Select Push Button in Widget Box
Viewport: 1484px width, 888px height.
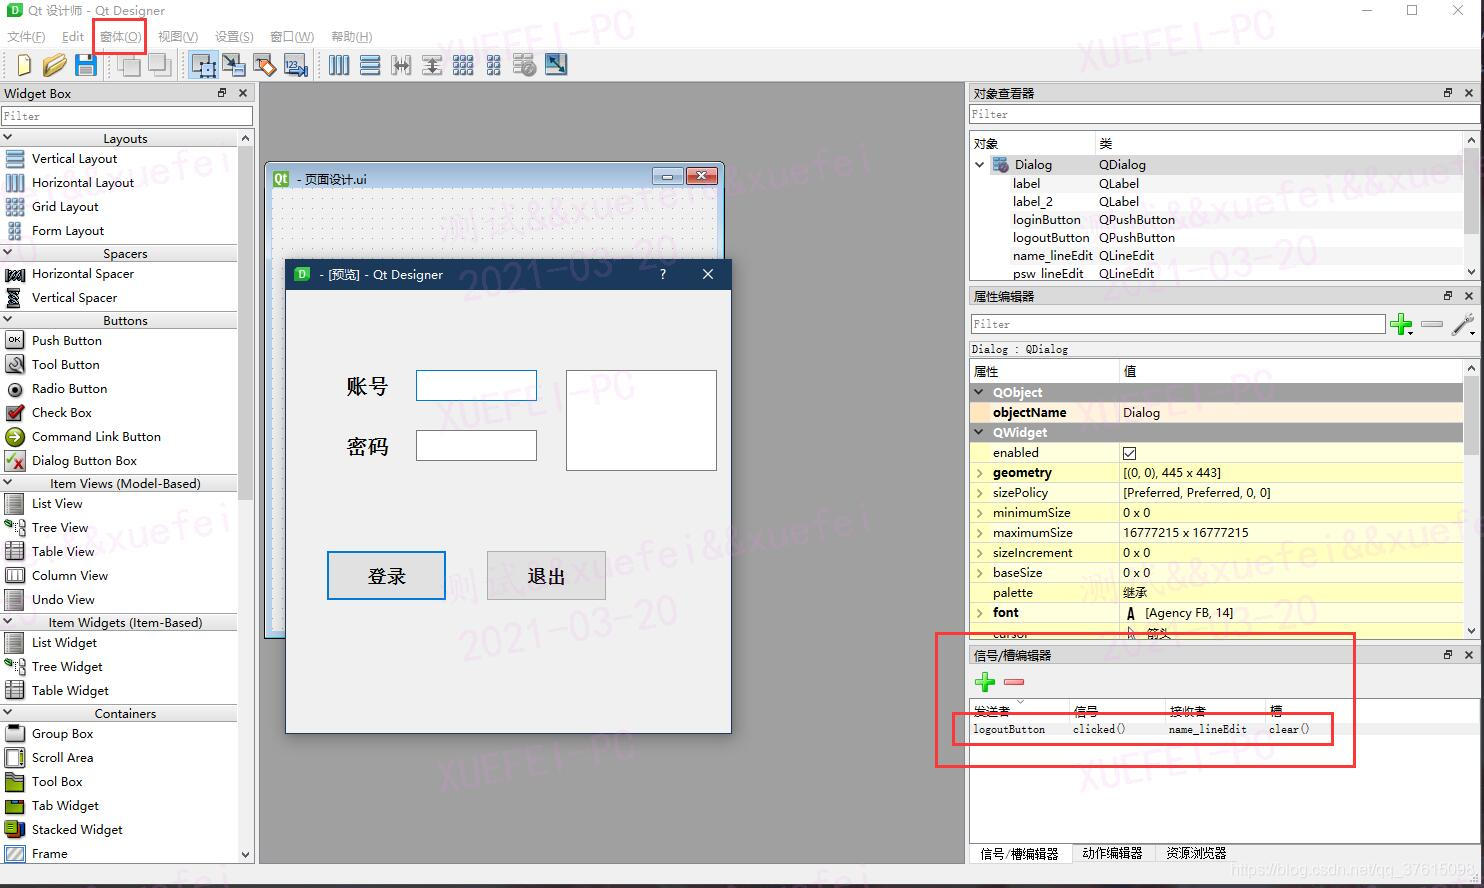click(x=67, y=341)
